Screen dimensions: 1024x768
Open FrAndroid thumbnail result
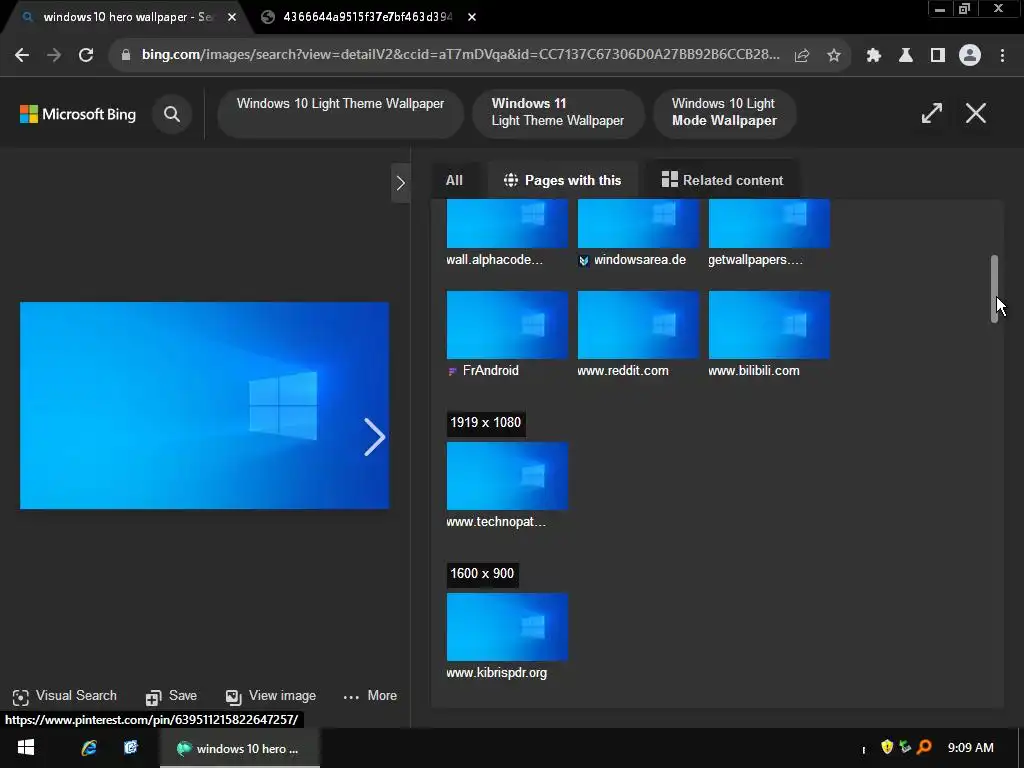(507, 325)
